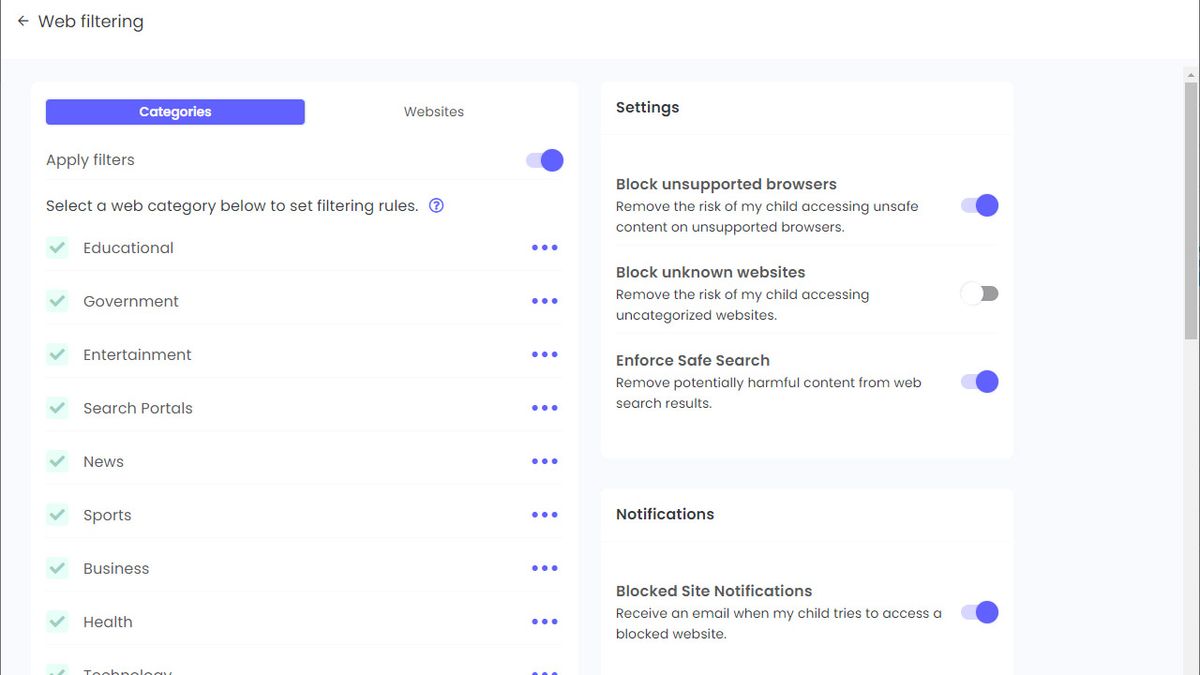Open the options menu for Entertainment

tap(544, 354)
